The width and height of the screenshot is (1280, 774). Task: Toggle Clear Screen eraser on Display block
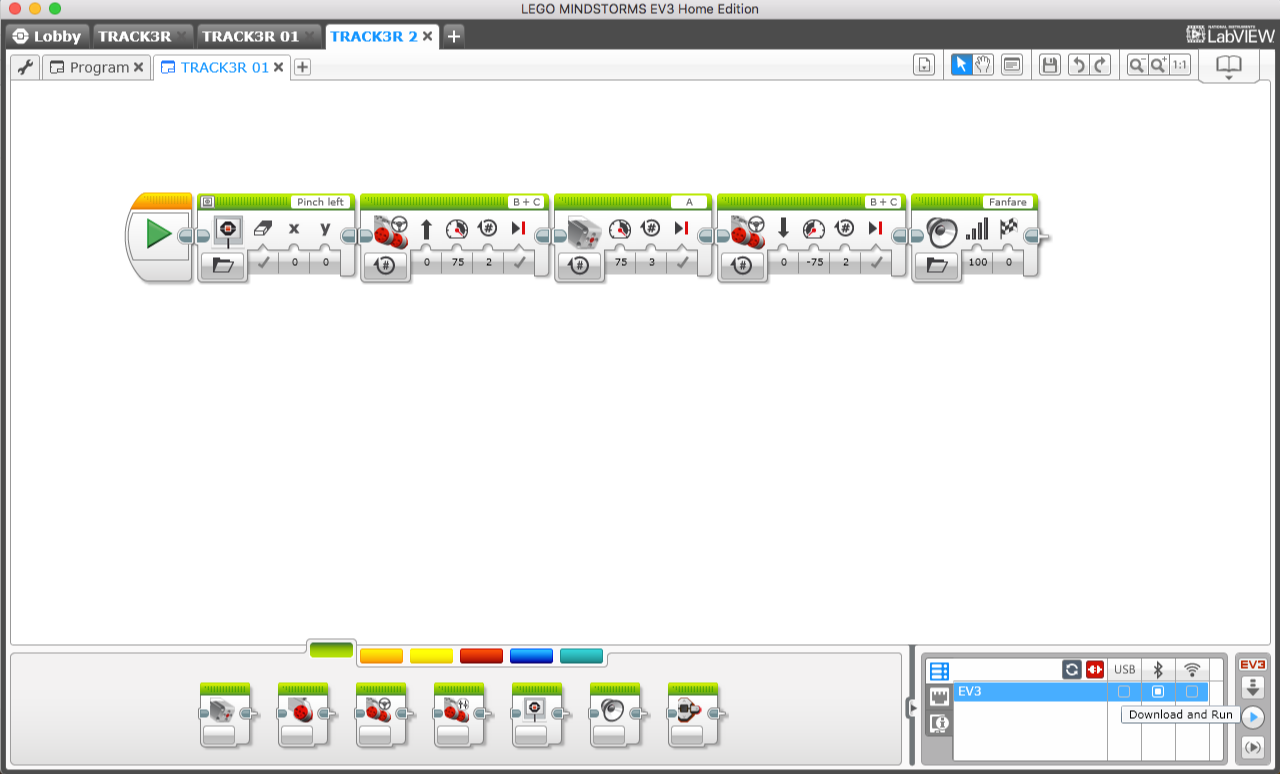click(263, 229)
